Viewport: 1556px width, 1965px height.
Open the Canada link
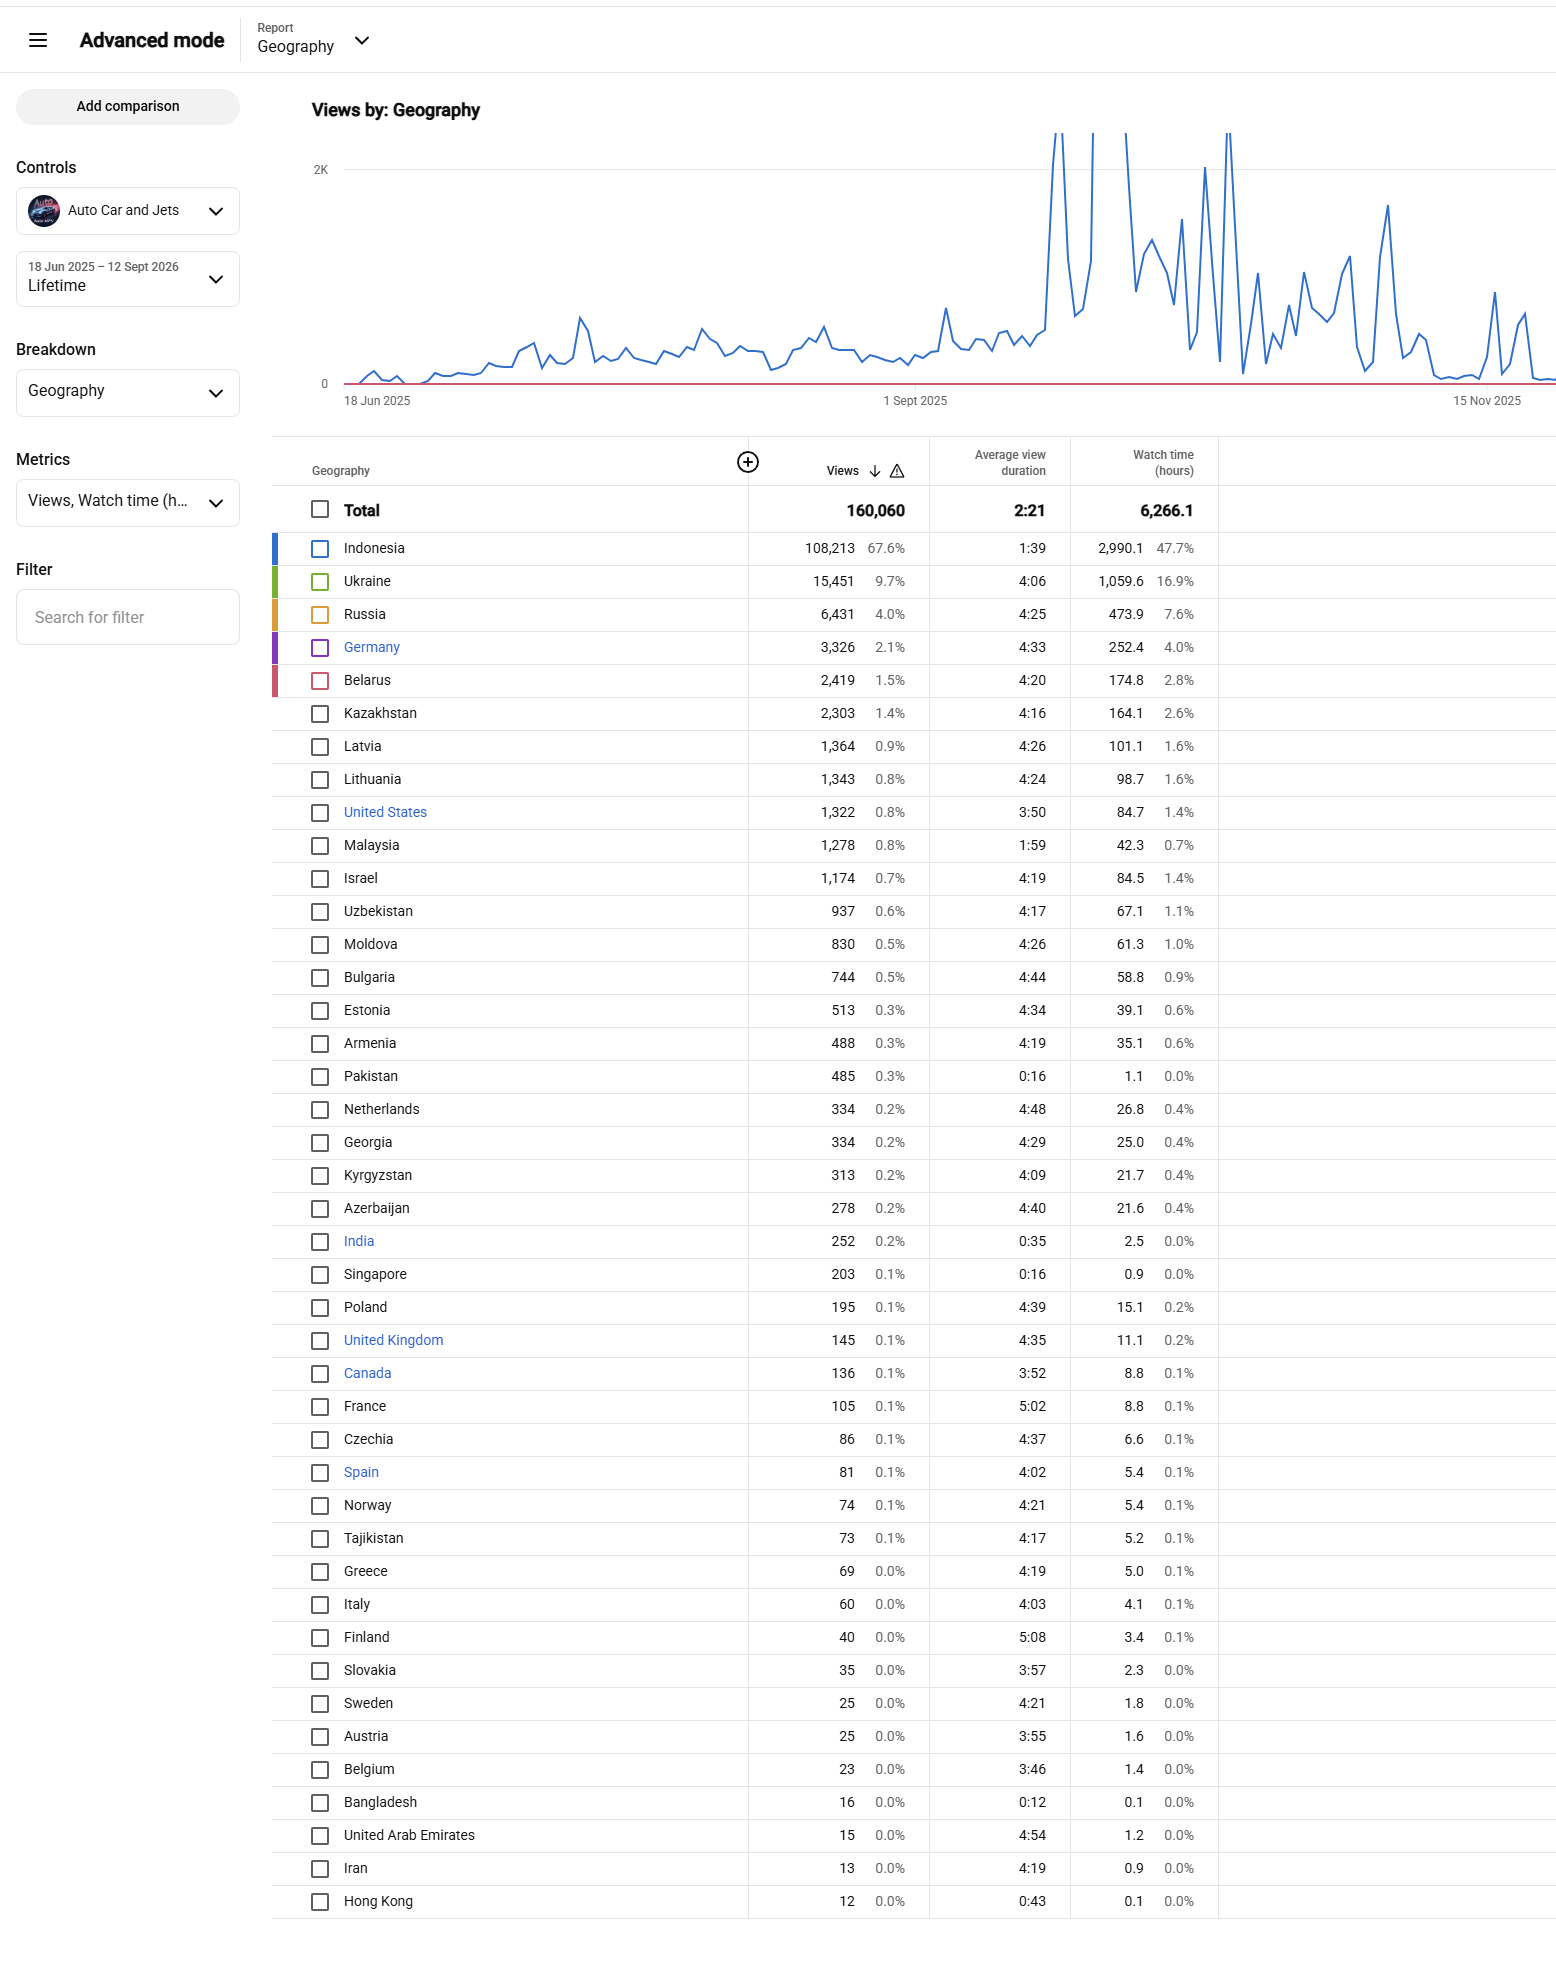[367, 1374]
